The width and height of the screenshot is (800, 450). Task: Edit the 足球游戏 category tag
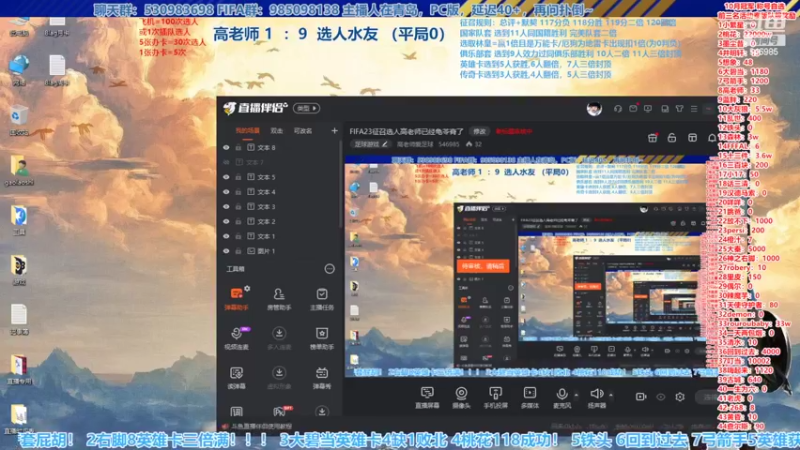[x=370, y=144]
